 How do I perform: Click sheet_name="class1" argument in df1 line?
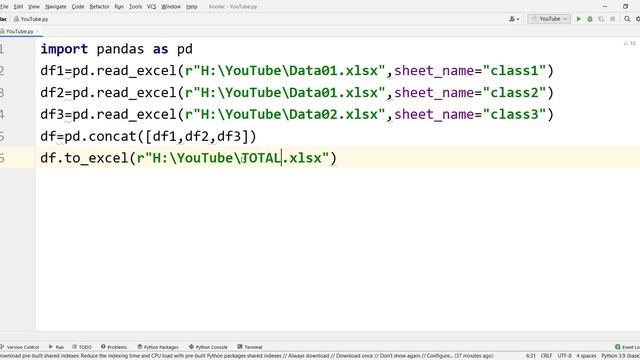point(470,71)
